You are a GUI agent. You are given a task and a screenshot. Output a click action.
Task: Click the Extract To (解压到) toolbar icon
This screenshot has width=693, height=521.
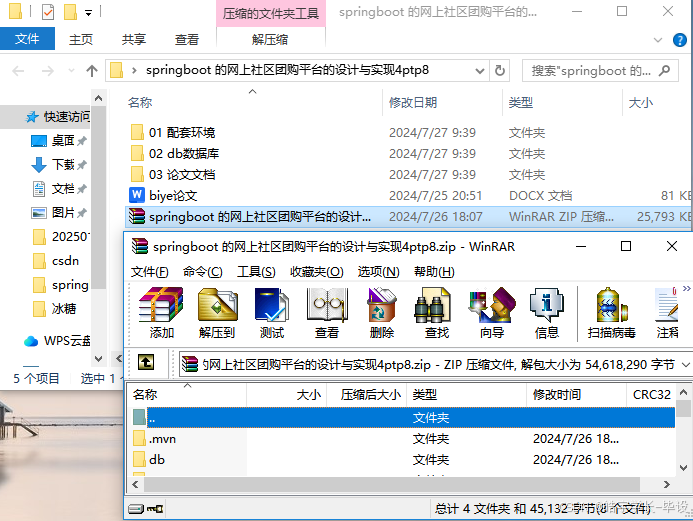pyautogui.click(x=217, y=312)
